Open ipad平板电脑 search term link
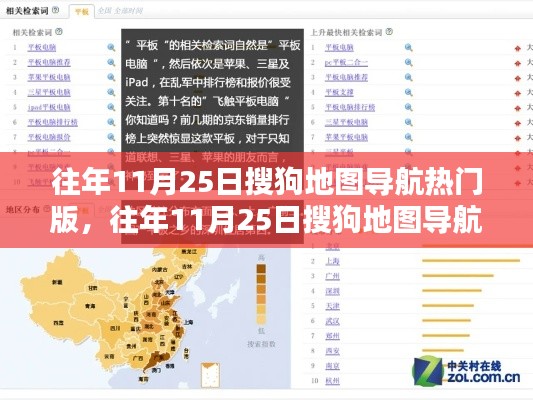This screenshot has width=533, height=400. tap(49, 107)
